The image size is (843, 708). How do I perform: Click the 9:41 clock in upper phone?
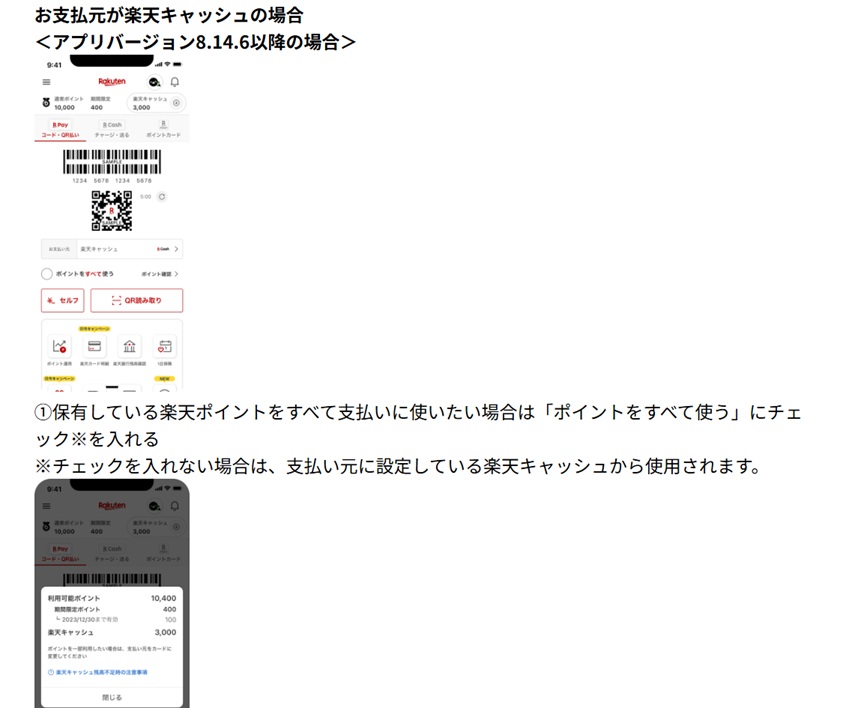54,65
